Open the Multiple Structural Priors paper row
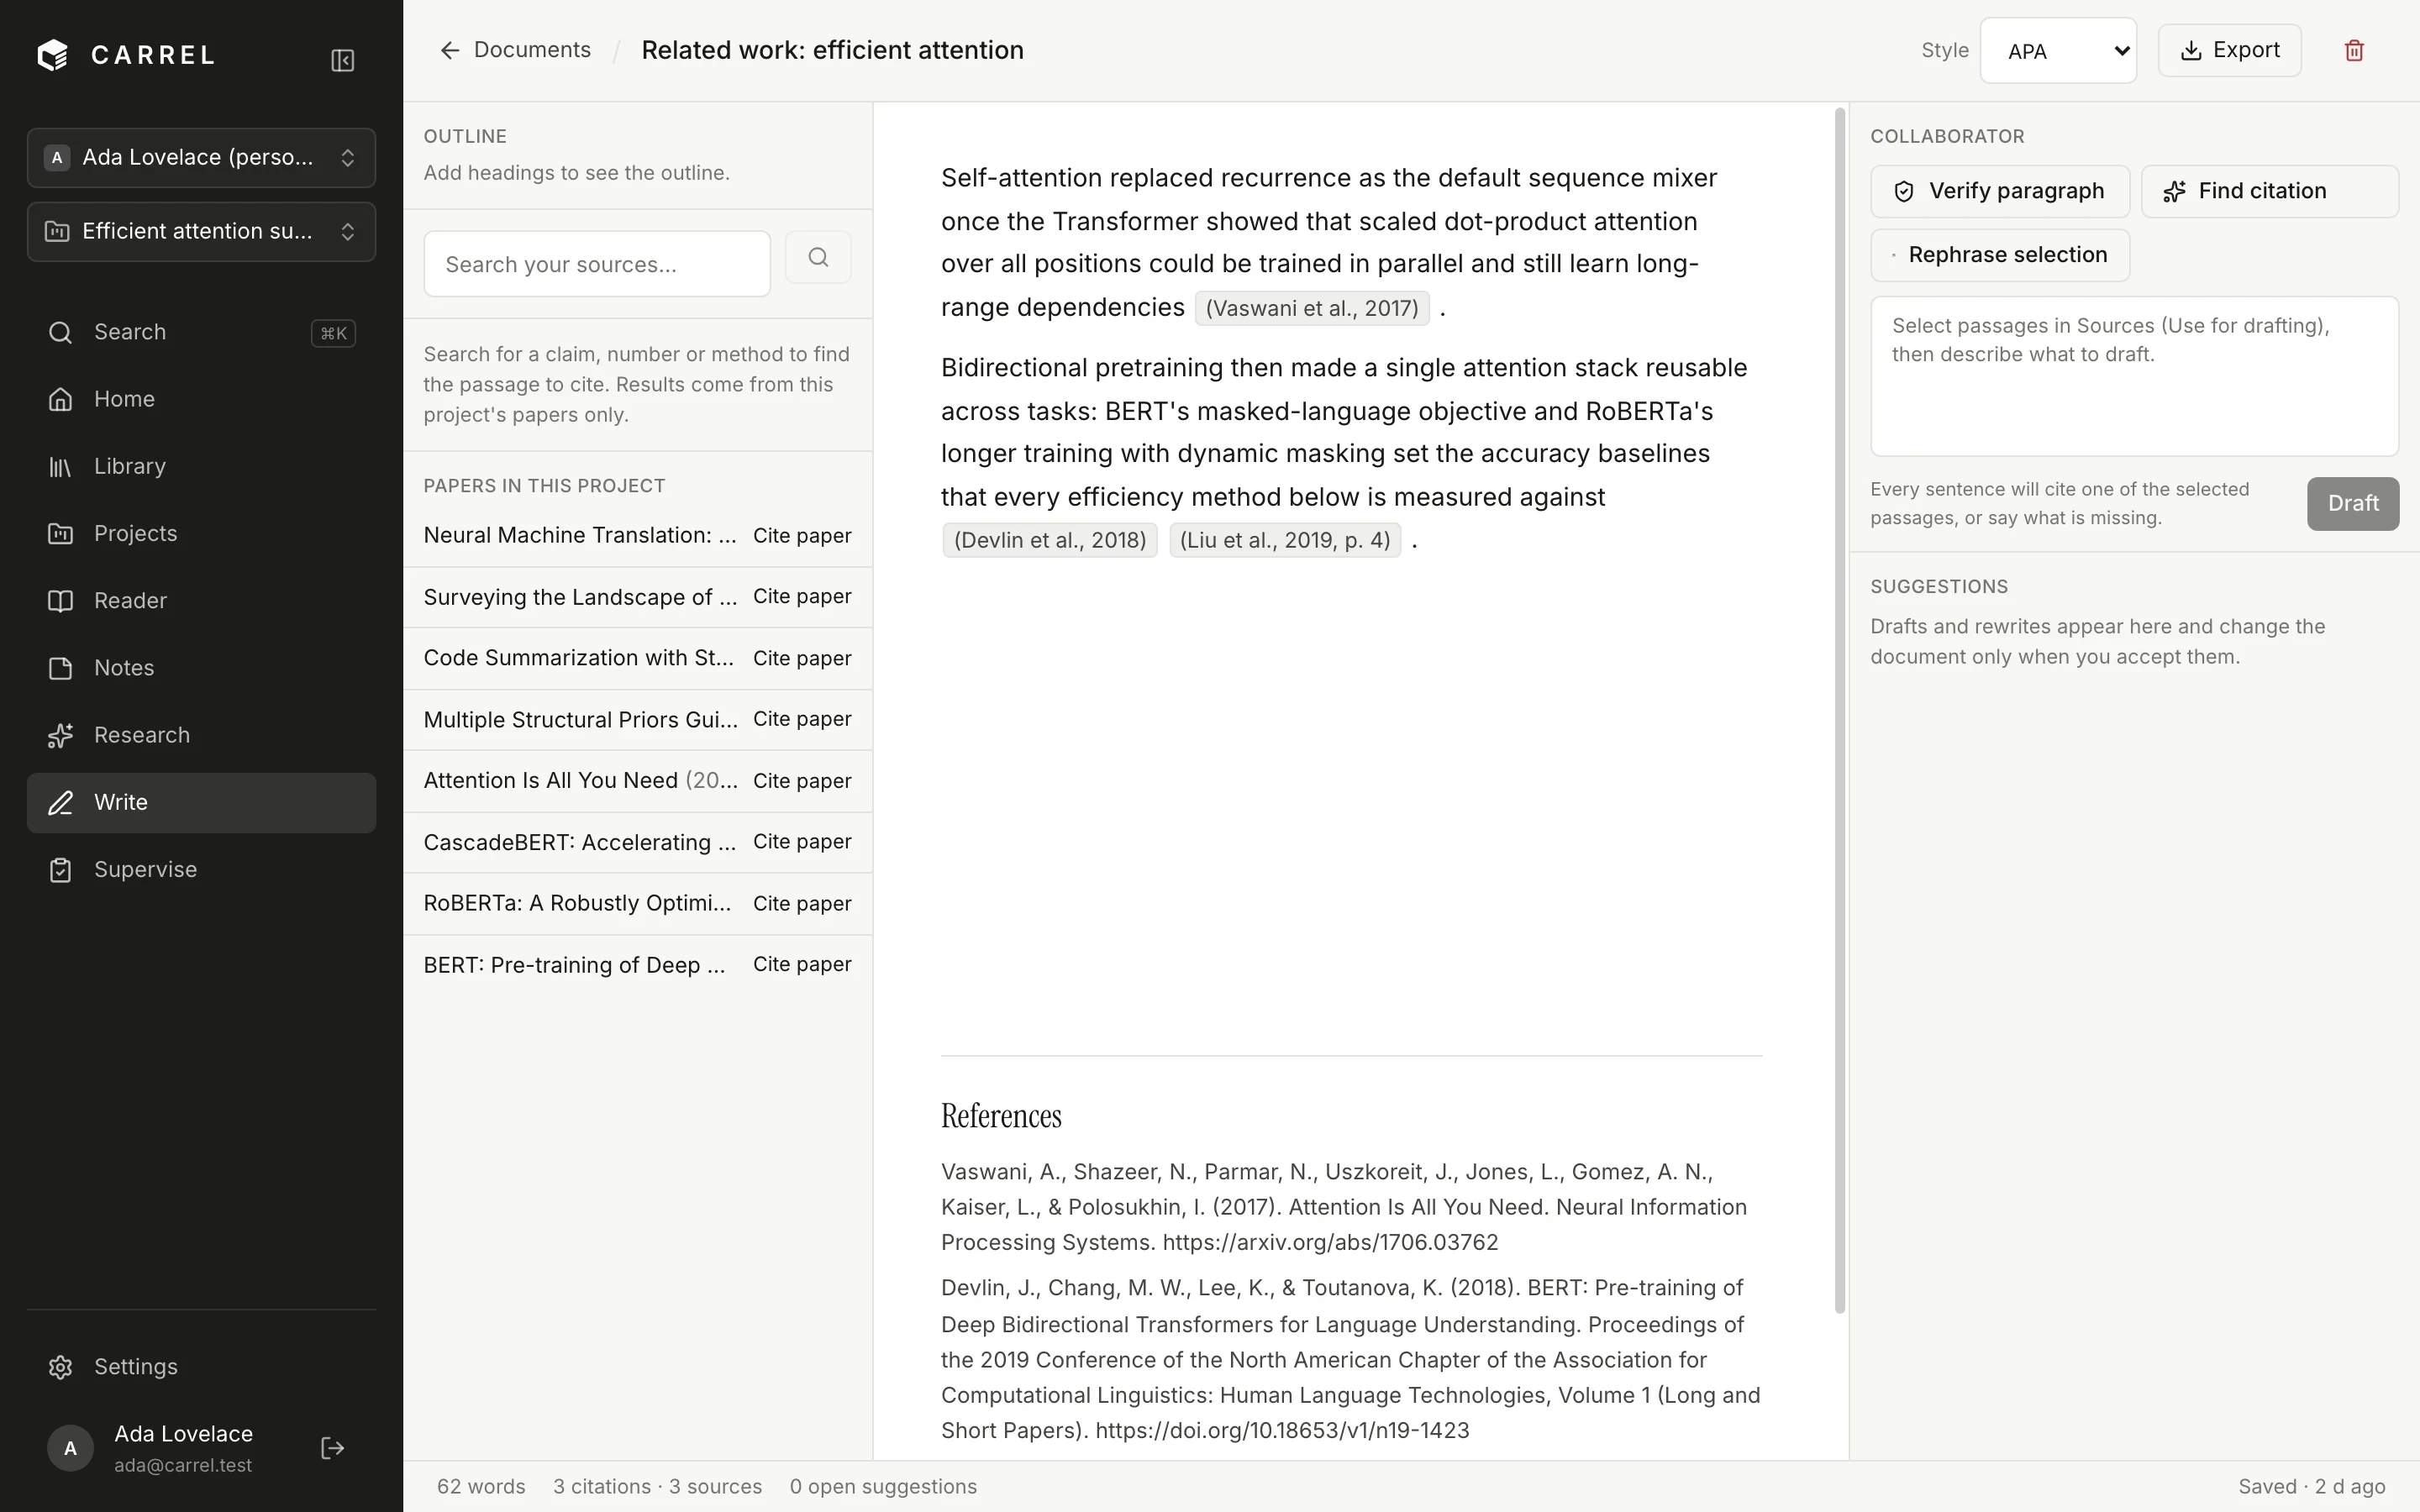 pos(580,720)
